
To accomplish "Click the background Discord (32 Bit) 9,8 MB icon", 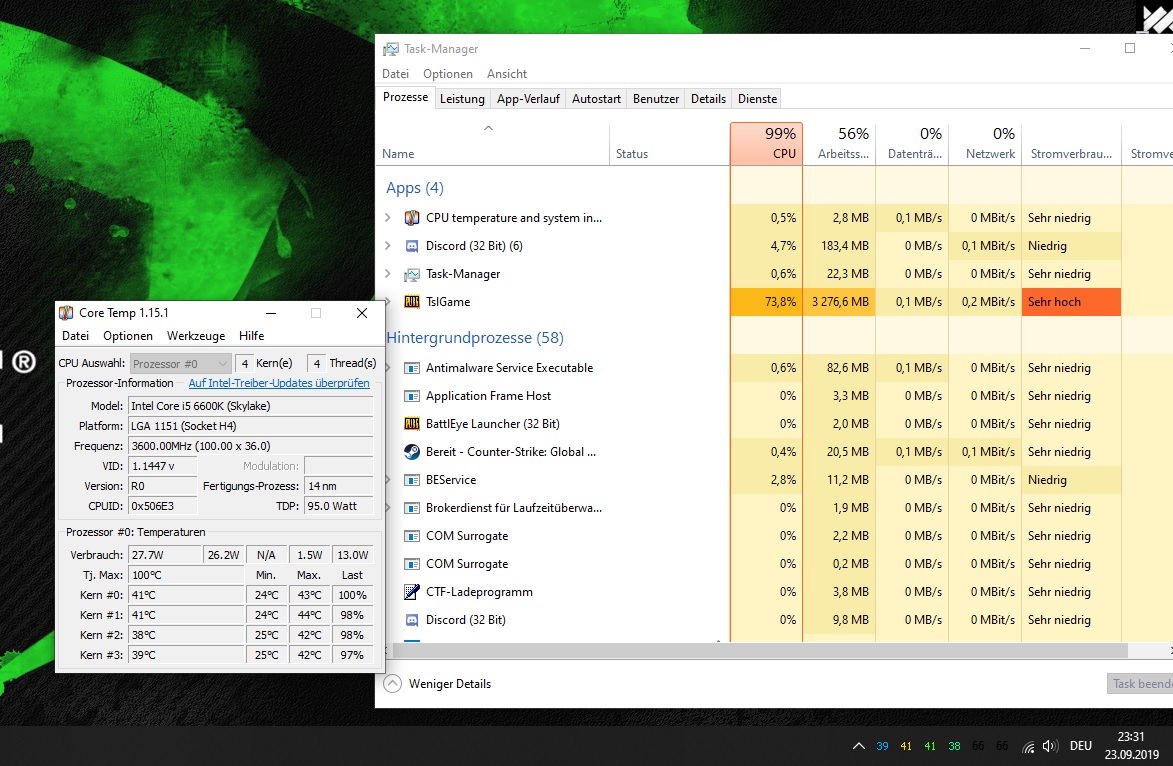I will (411, 619).
